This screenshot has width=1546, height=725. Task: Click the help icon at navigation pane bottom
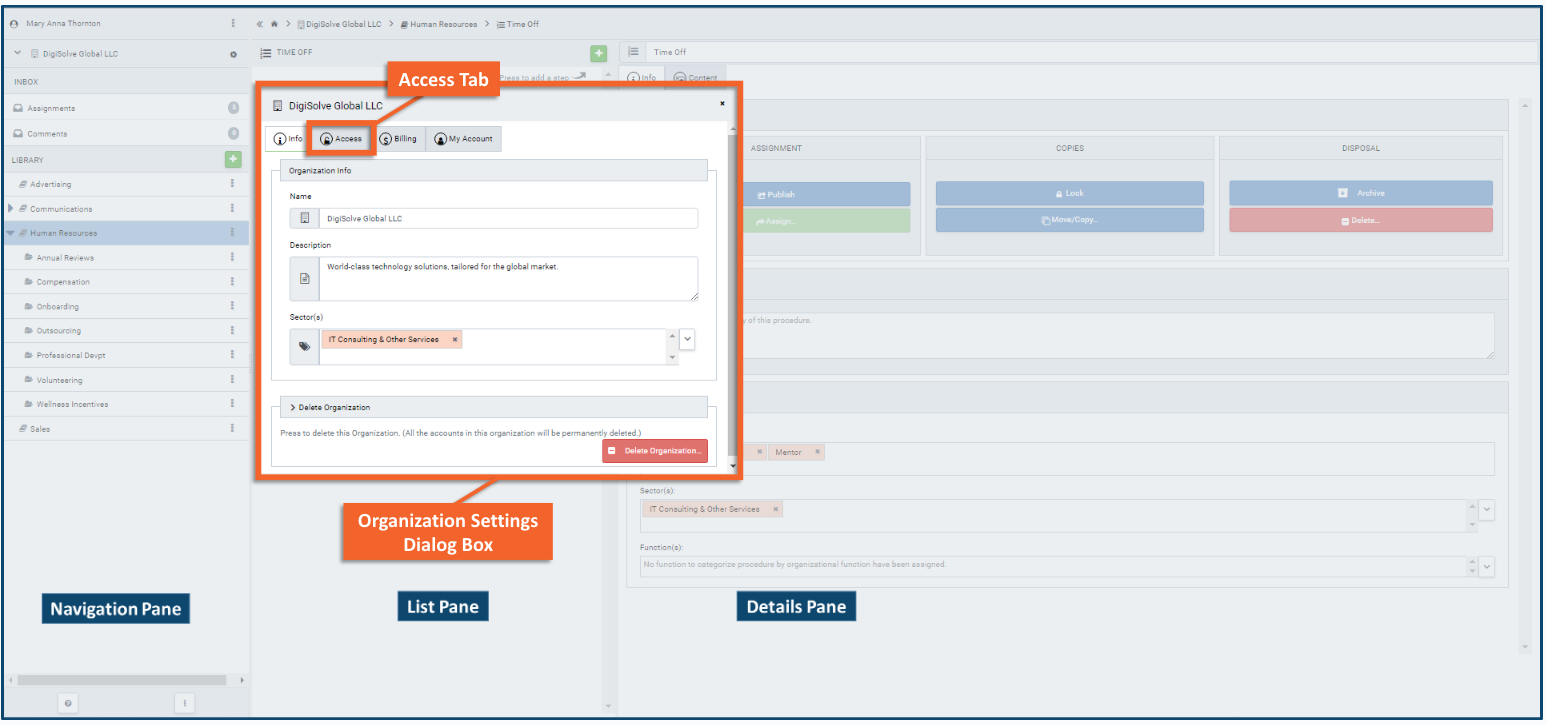[x=67, y=703]
